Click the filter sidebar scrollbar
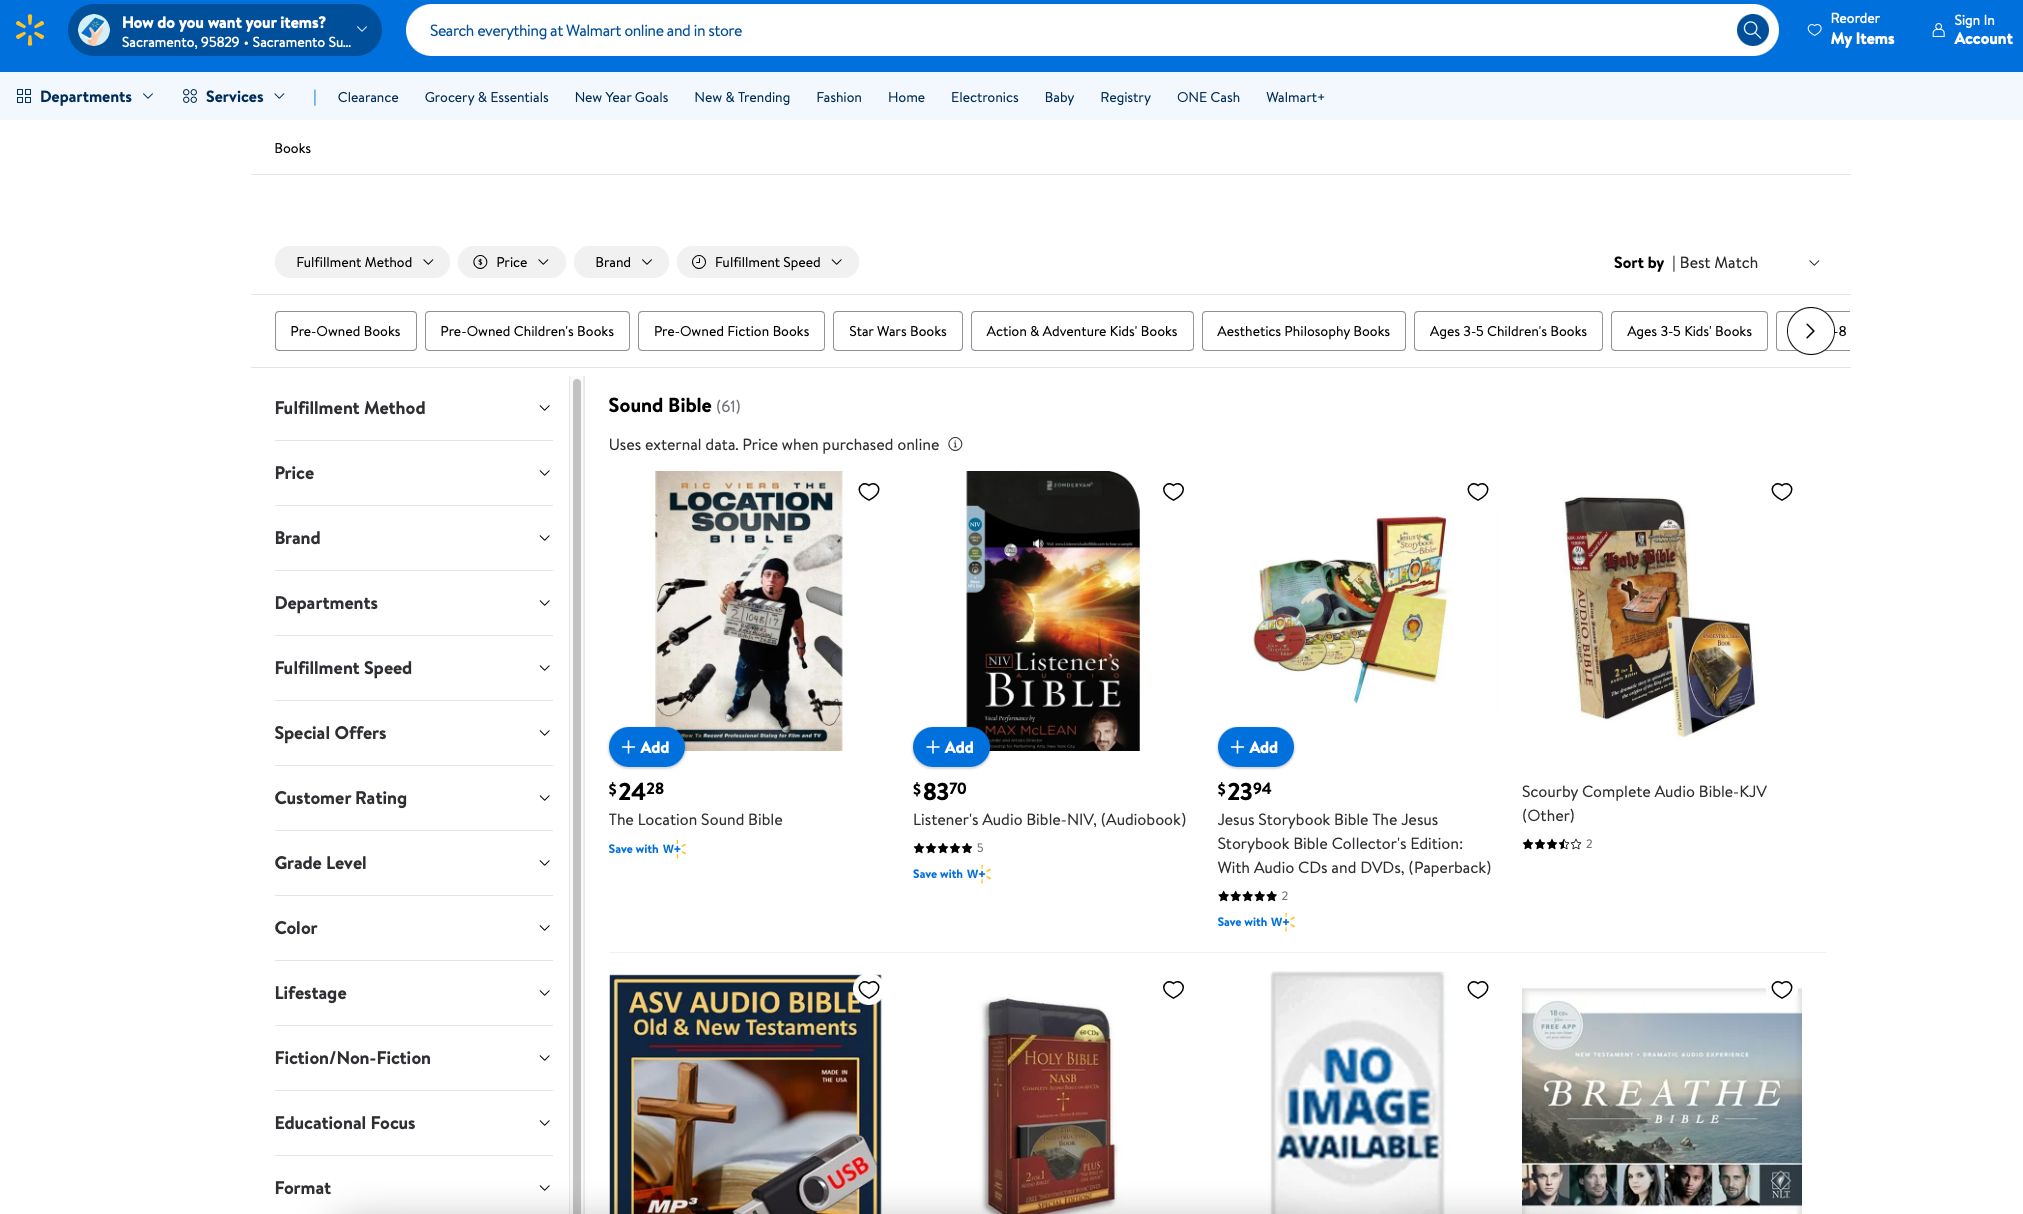Screen dimensions: 2023x1214 coord(576,700)
